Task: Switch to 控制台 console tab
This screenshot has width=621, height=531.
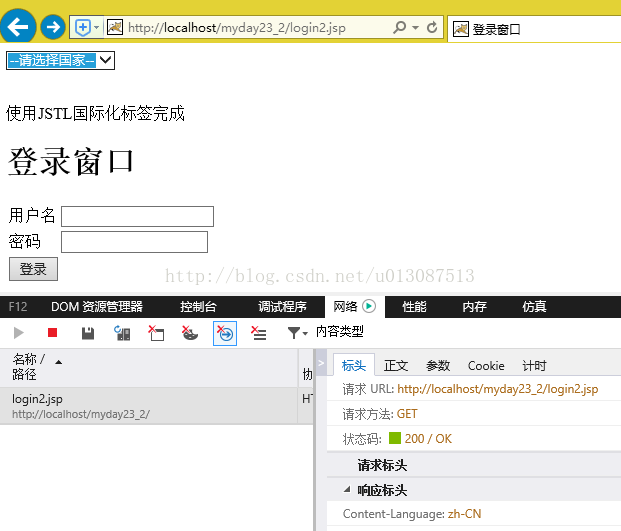Action: tap(198, 306)
